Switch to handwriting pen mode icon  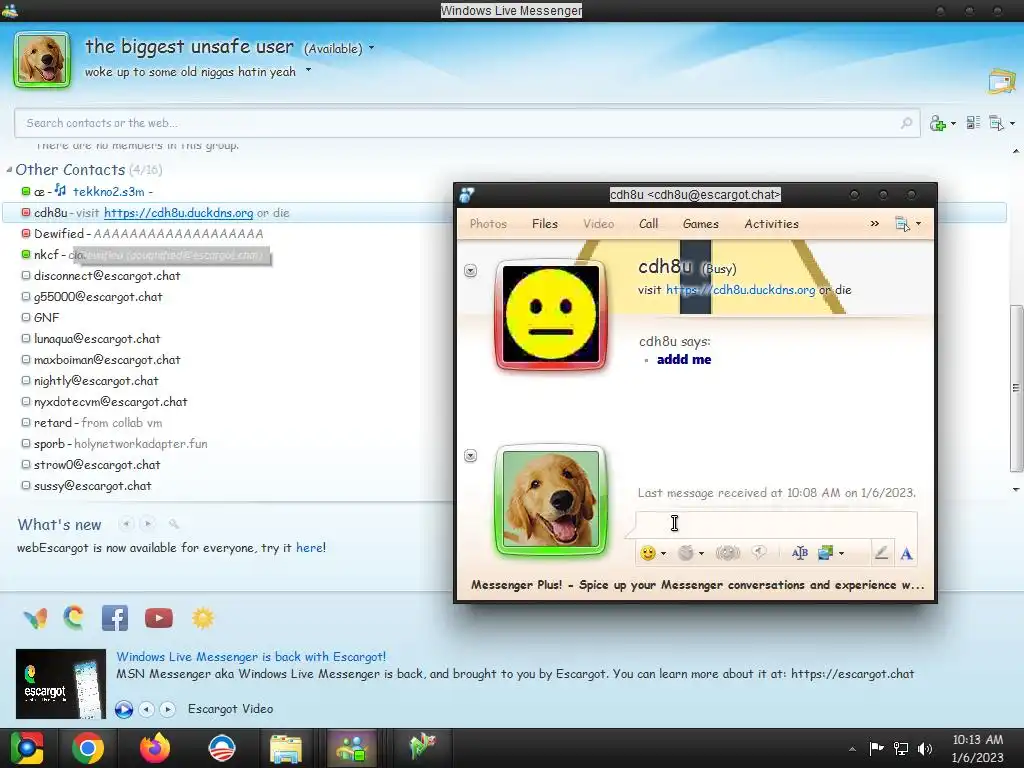coord(881,553)
